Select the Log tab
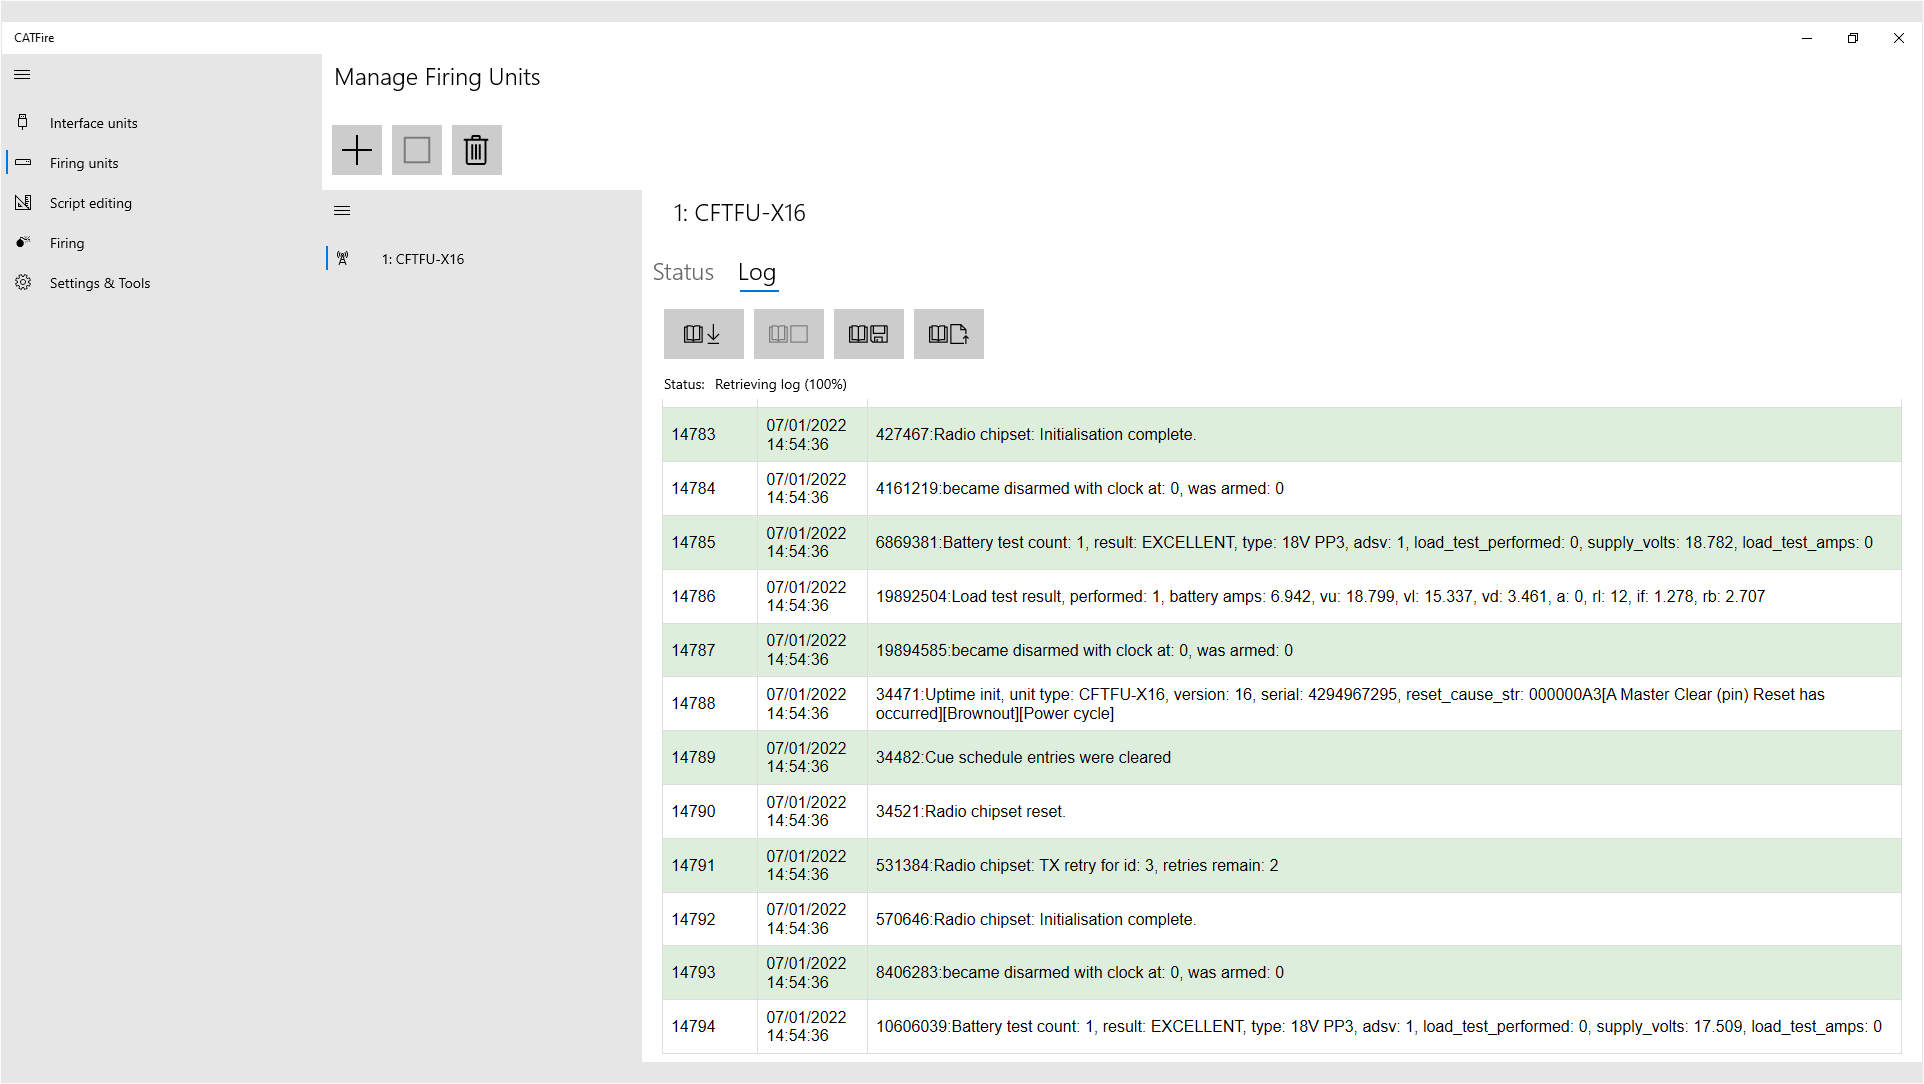The width and height of the screenshot is (1924, 1084). pyautogui.click(x=757, y=273)
